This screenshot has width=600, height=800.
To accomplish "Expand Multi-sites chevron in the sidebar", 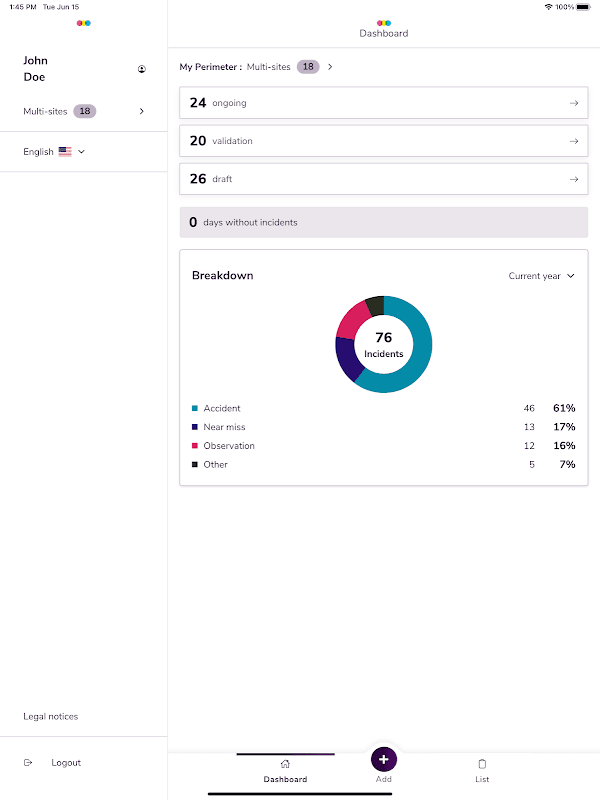I will pyautogui.click(x=142, y=111).
